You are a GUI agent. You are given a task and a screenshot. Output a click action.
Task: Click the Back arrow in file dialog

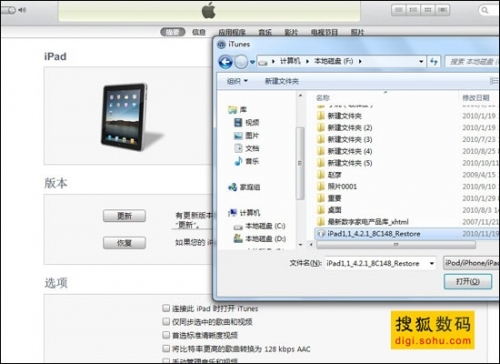(x=225, y=62)
